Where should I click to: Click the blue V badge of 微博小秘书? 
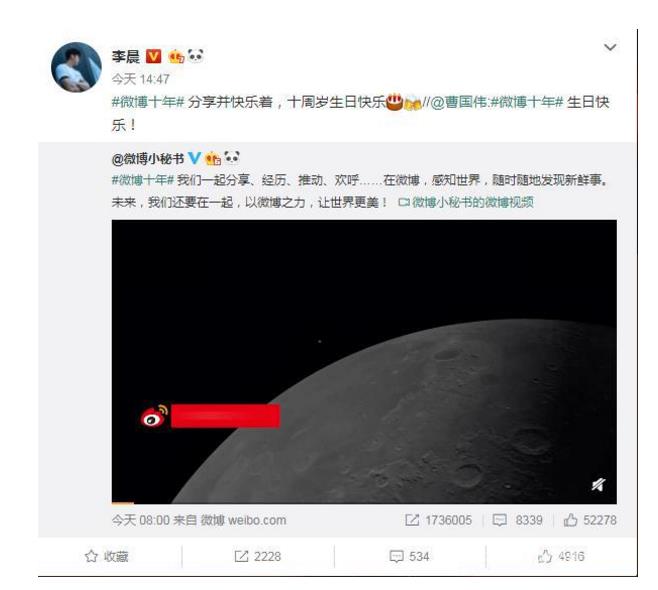(194, 158)
